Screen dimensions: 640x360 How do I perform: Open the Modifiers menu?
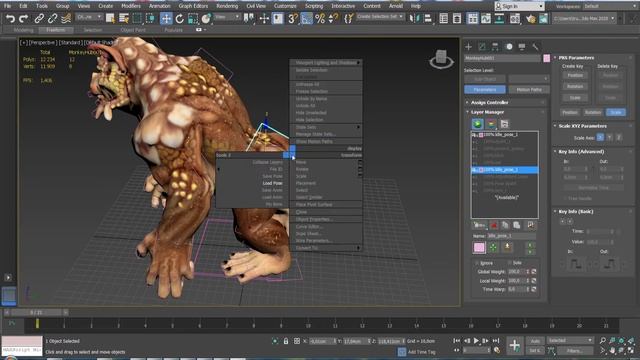click(131, 6)
